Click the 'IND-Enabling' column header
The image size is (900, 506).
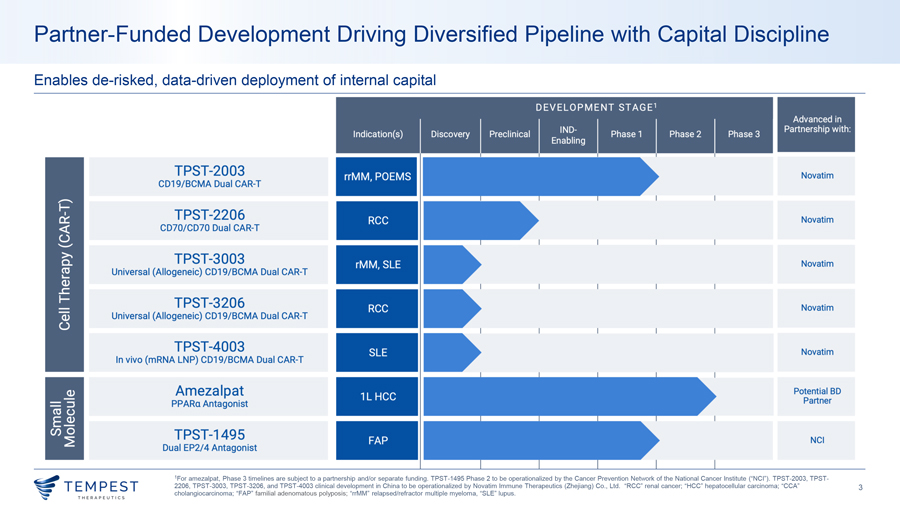[568, 135]
